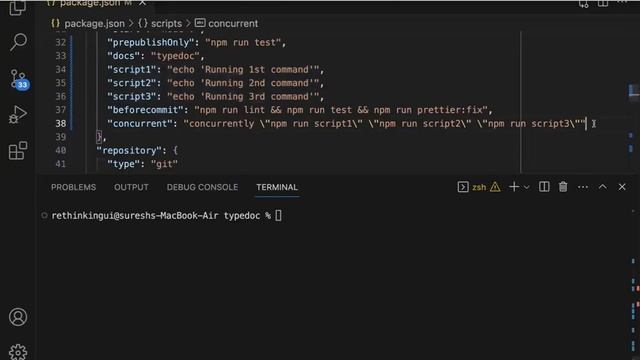Close the package.json editor tab
Screen dimensions: 640x360
coord(142,3)
